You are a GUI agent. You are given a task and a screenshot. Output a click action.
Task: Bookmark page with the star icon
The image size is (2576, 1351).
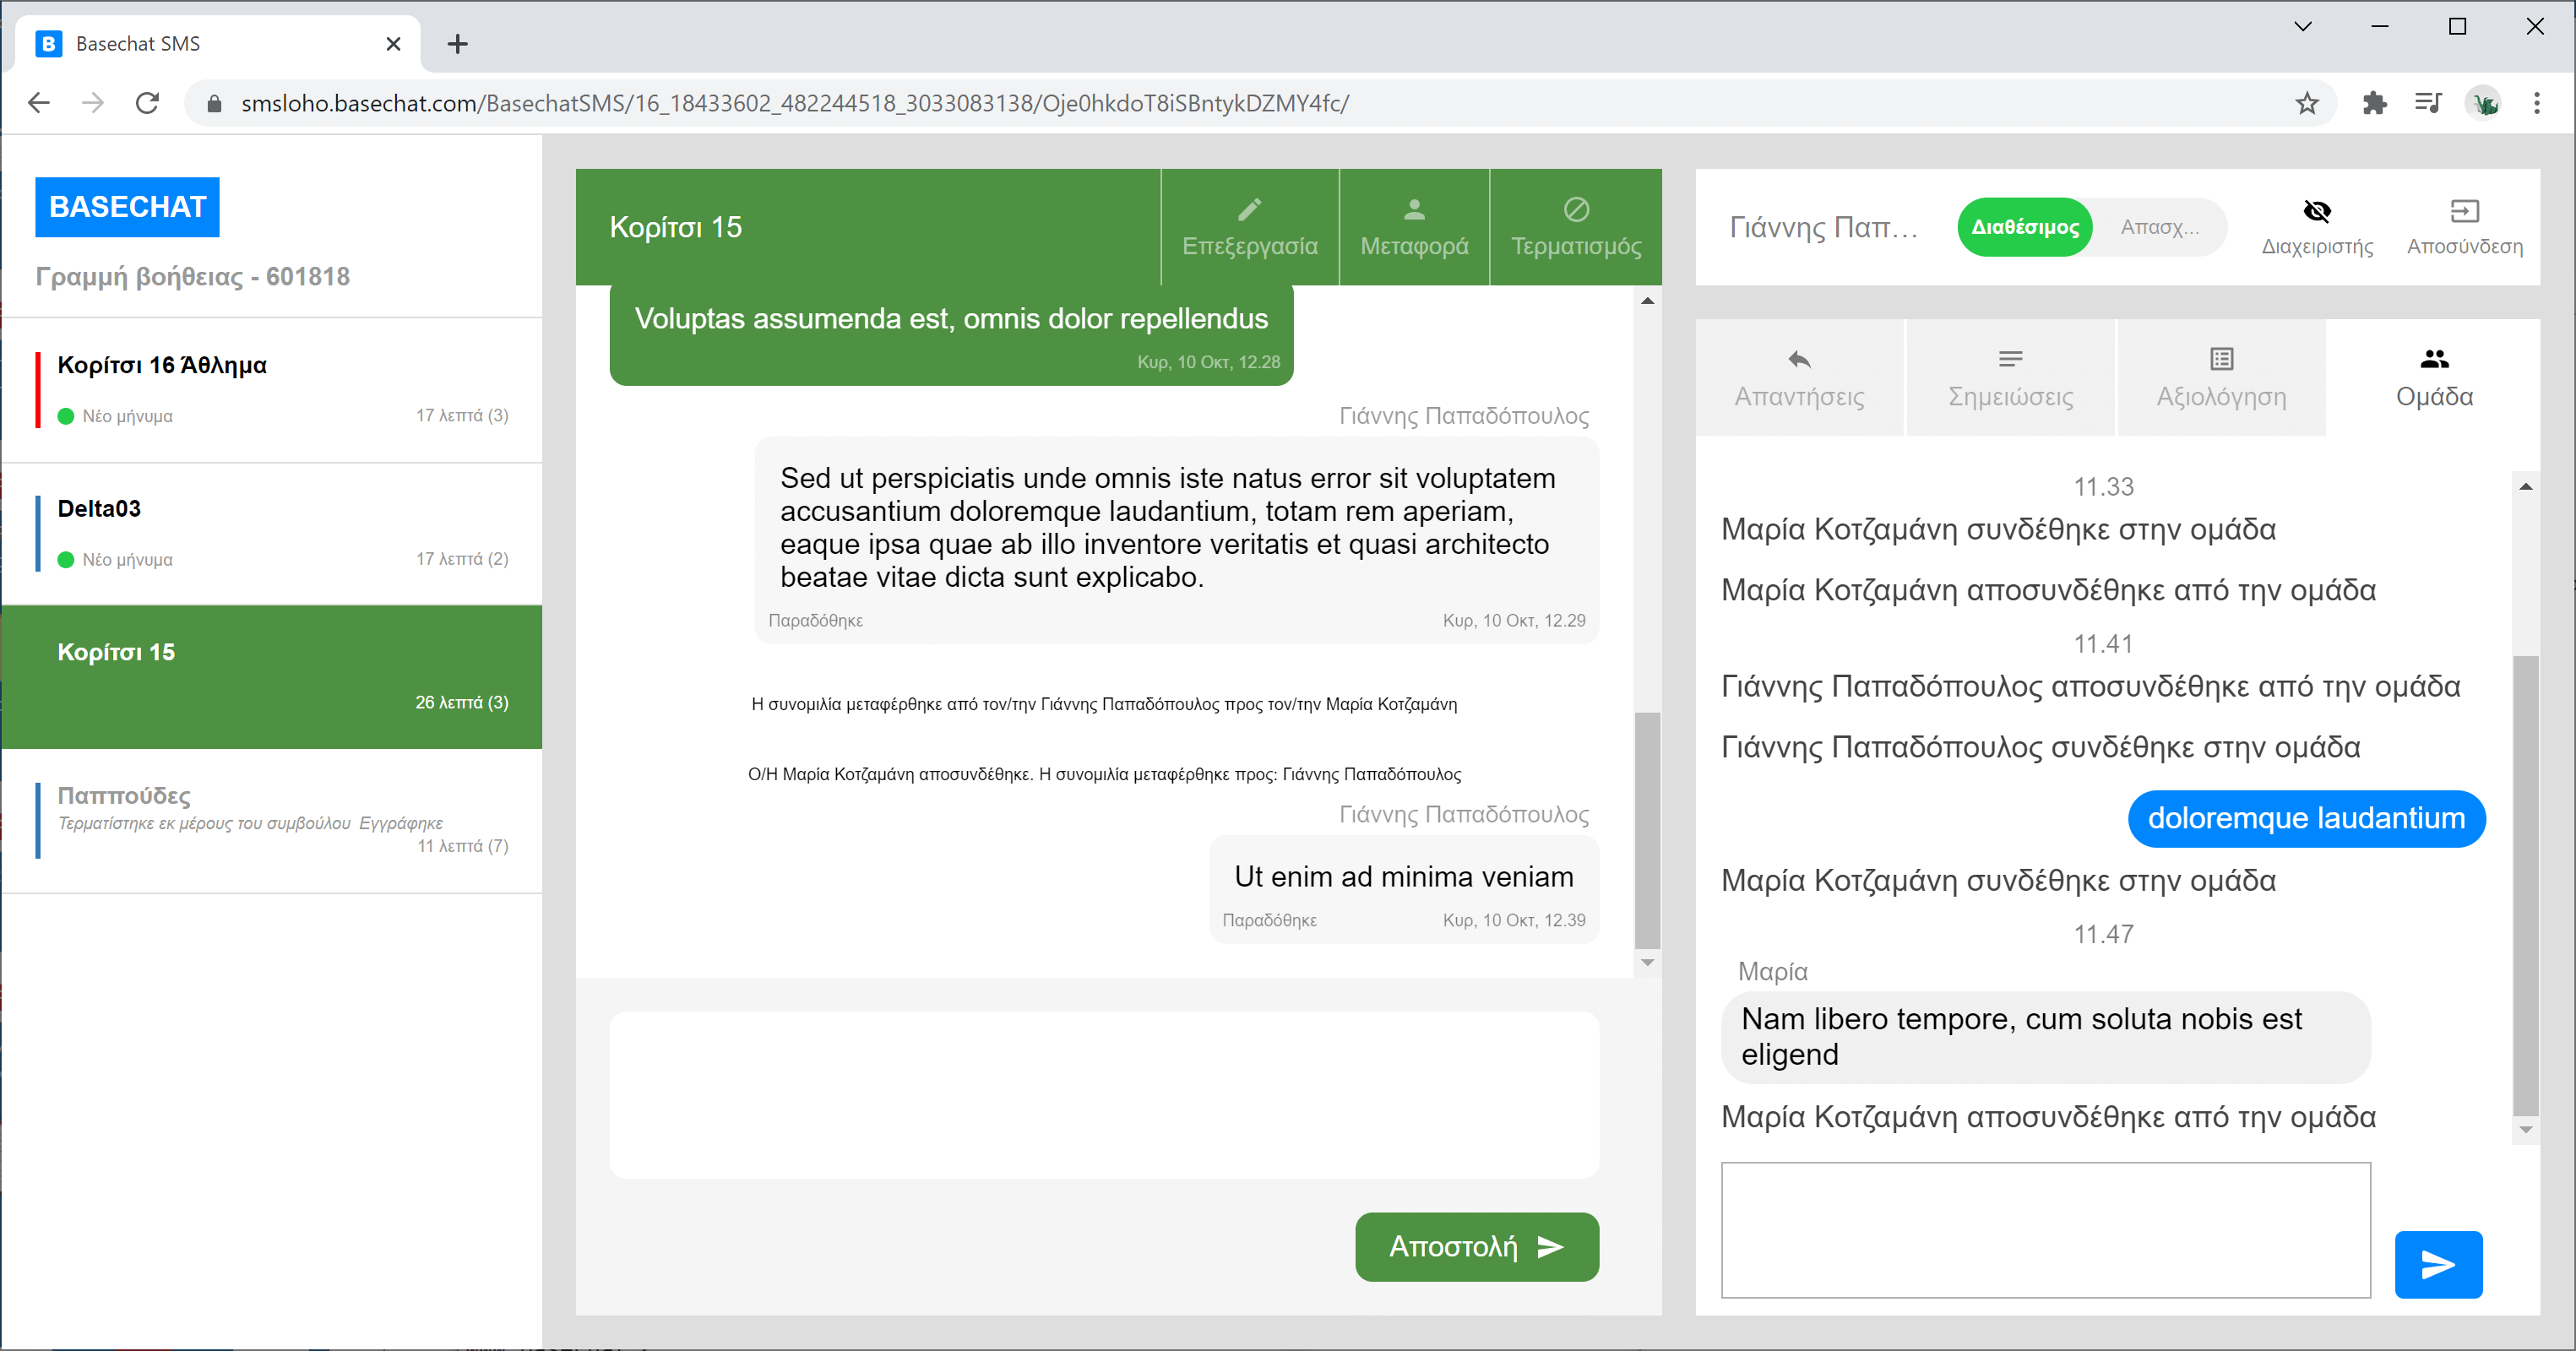point(2307,103)
